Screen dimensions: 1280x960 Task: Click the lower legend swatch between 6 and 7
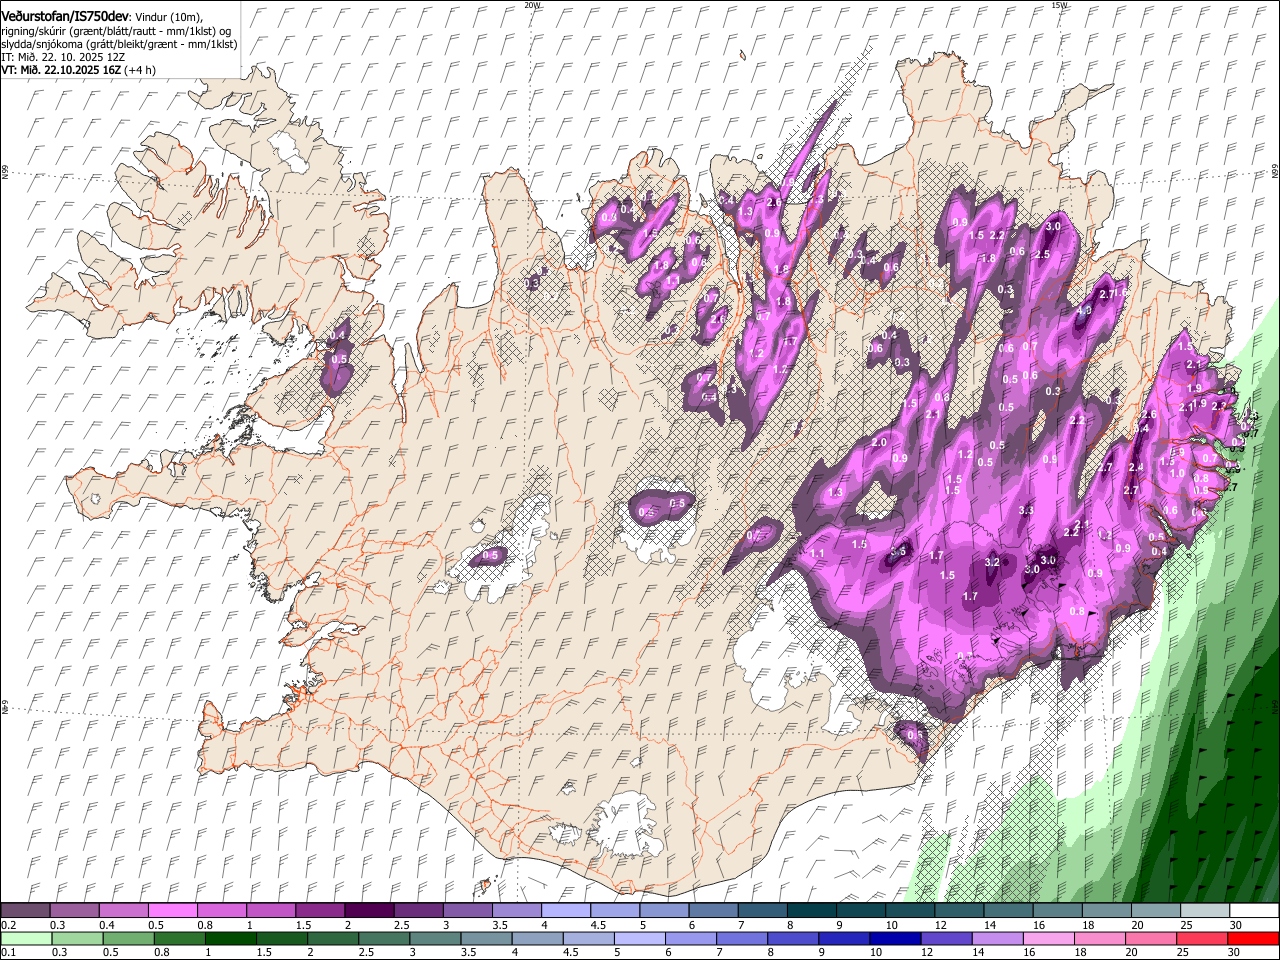point(691,939)
